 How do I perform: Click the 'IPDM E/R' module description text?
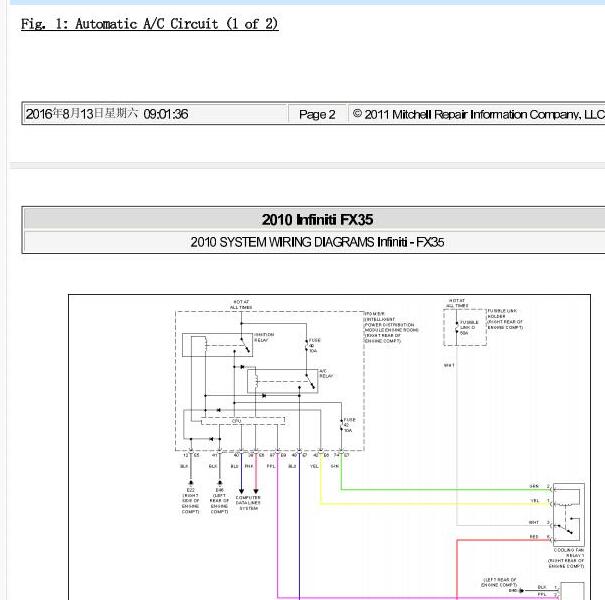click(391, 327)
